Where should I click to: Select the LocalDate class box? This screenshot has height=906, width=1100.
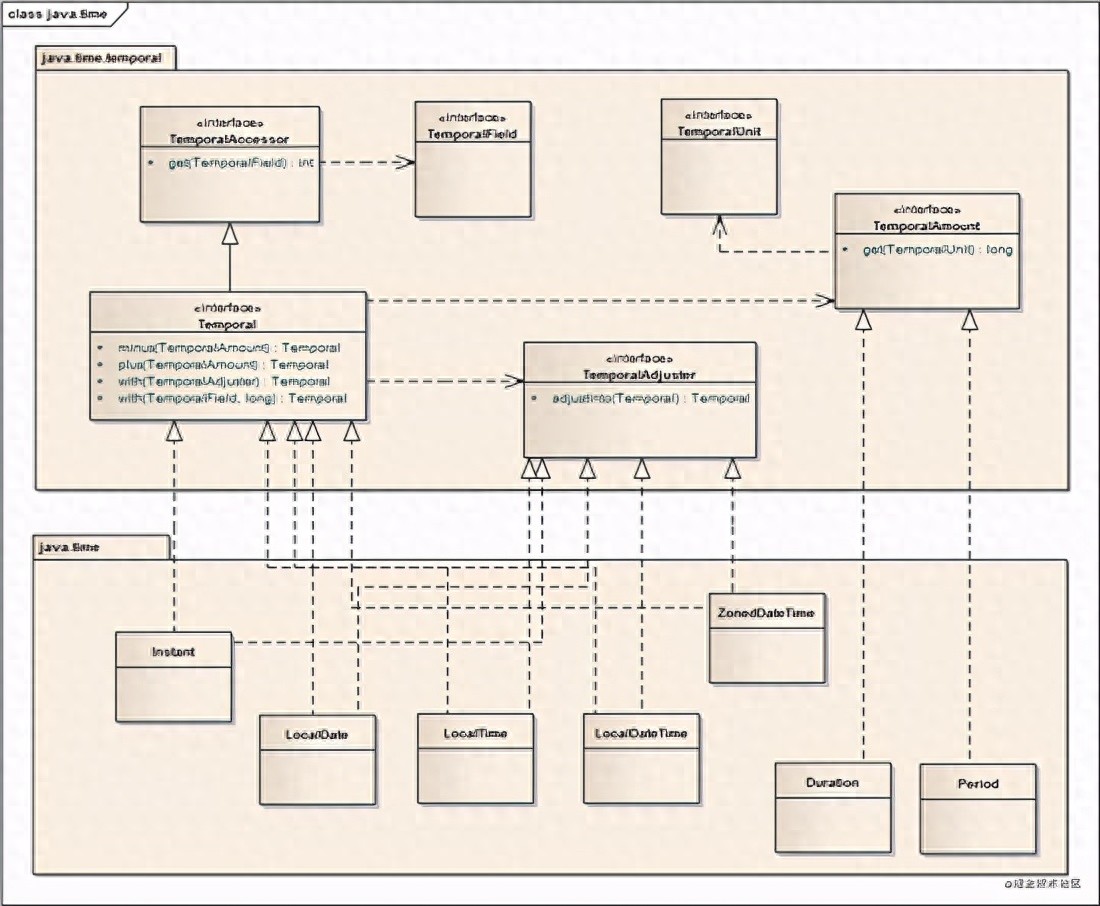(317, 759)
